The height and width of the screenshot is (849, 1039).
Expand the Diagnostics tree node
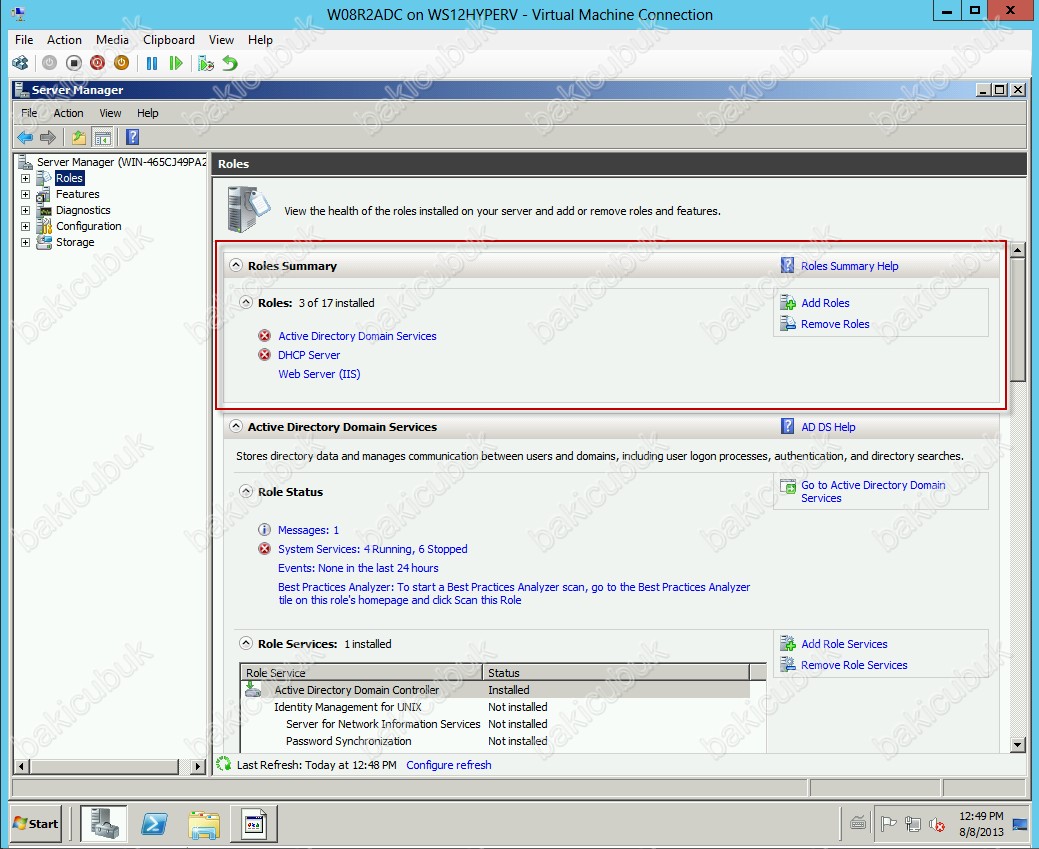point(25,210)
